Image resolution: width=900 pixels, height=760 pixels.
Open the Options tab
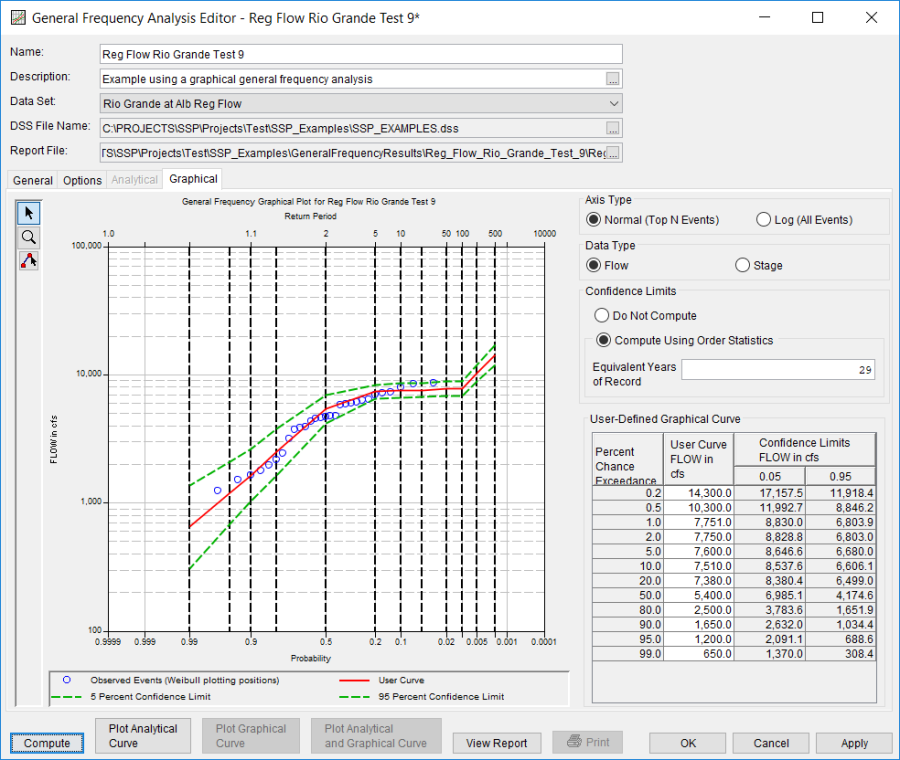[82, 180]
